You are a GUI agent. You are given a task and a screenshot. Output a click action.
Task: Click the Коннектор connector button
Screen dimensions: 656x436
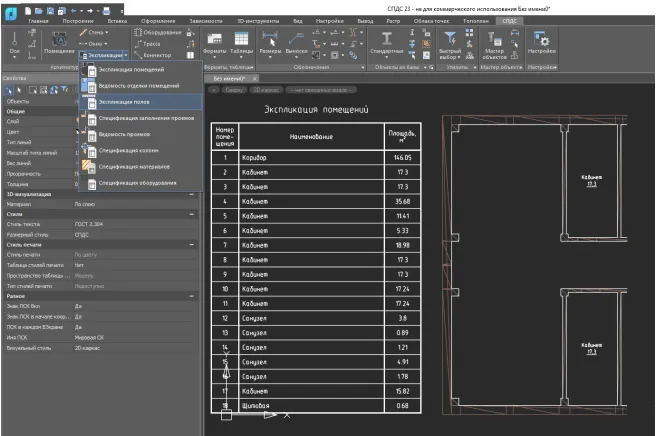[x=152, y=56]
